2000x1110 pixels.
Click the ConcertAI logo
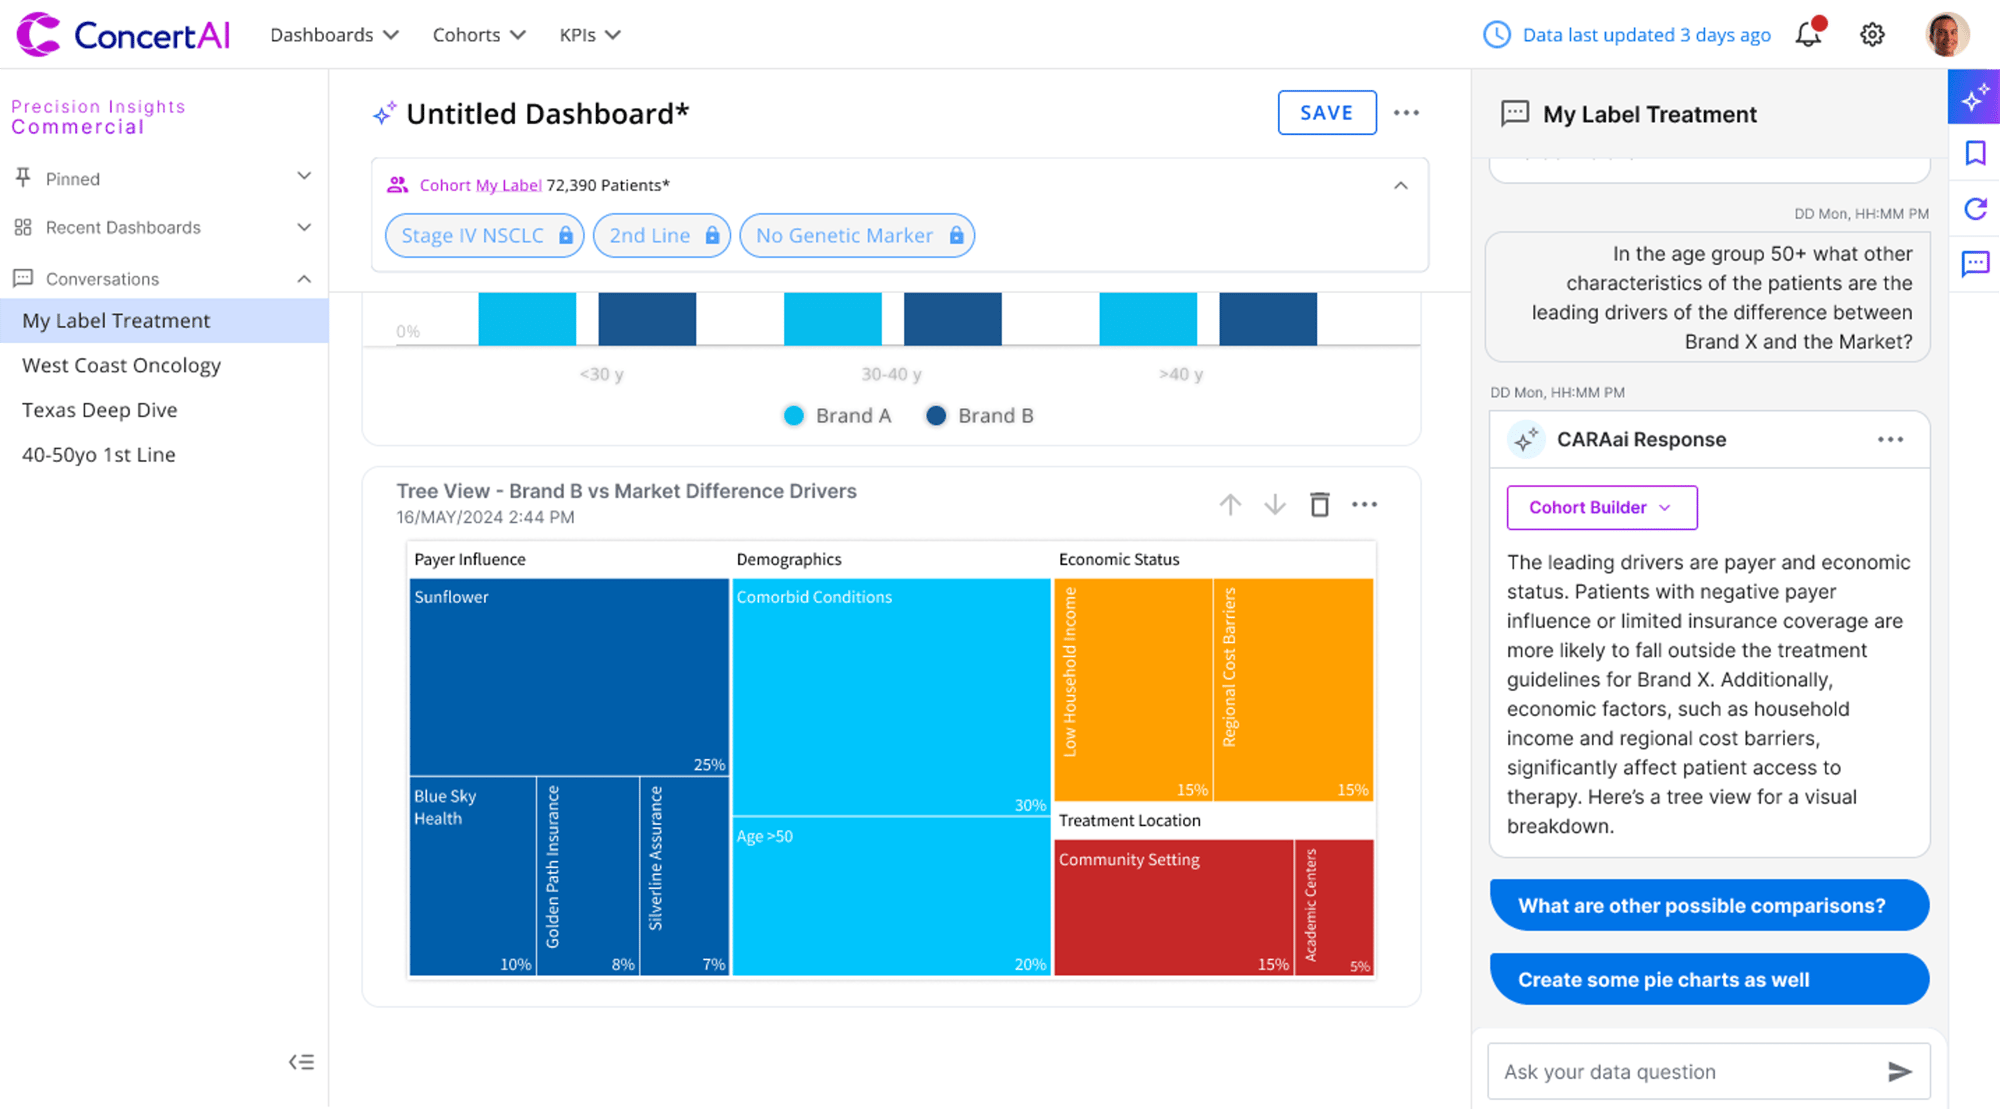(x=123, y=35)
